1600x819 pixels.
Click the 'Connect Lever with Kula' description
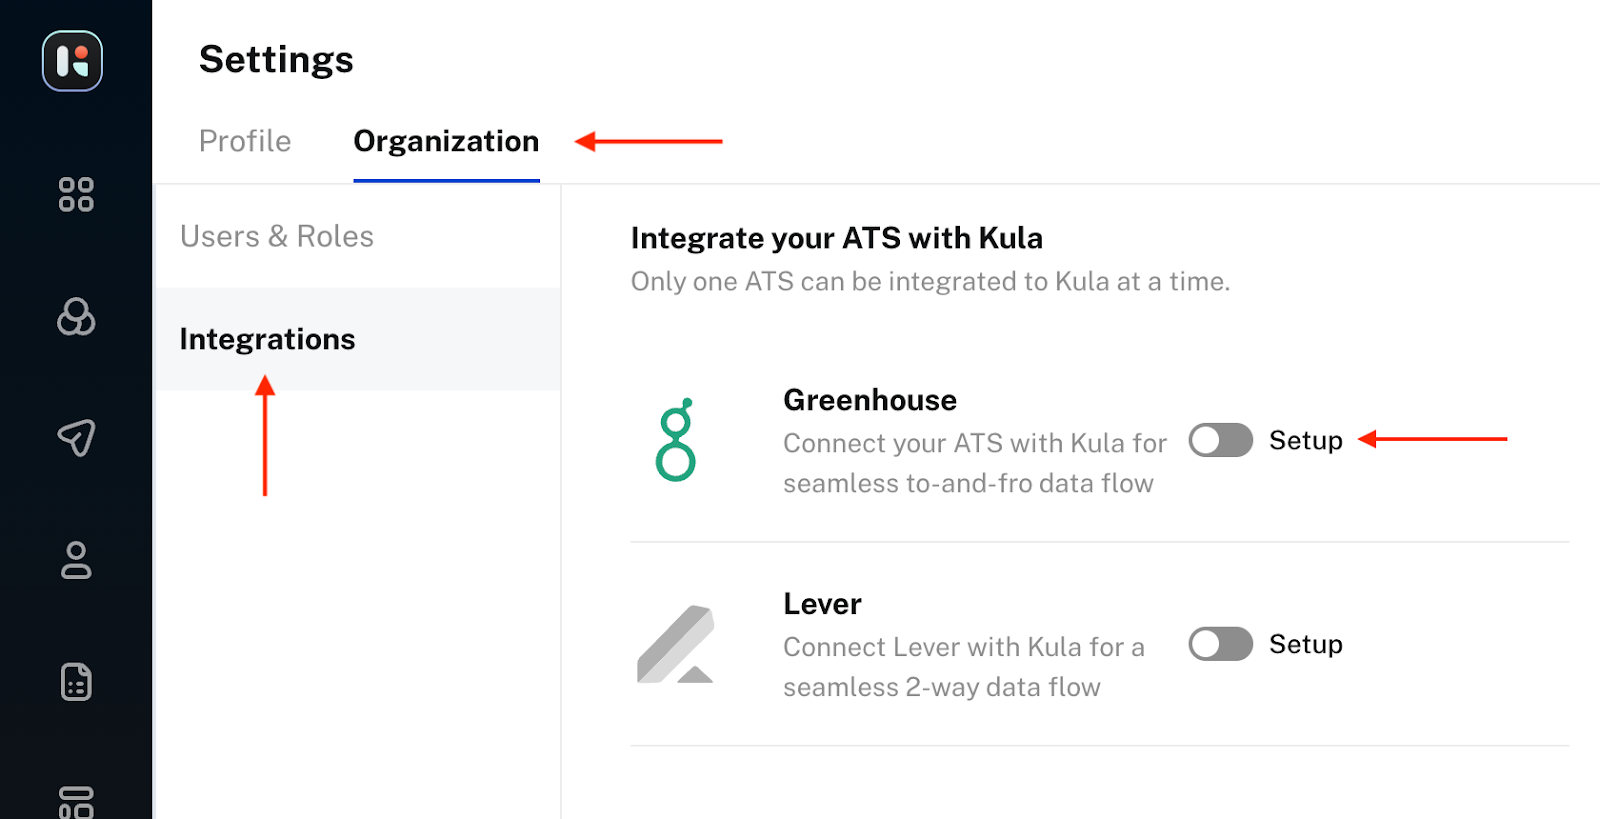[964, 667]
